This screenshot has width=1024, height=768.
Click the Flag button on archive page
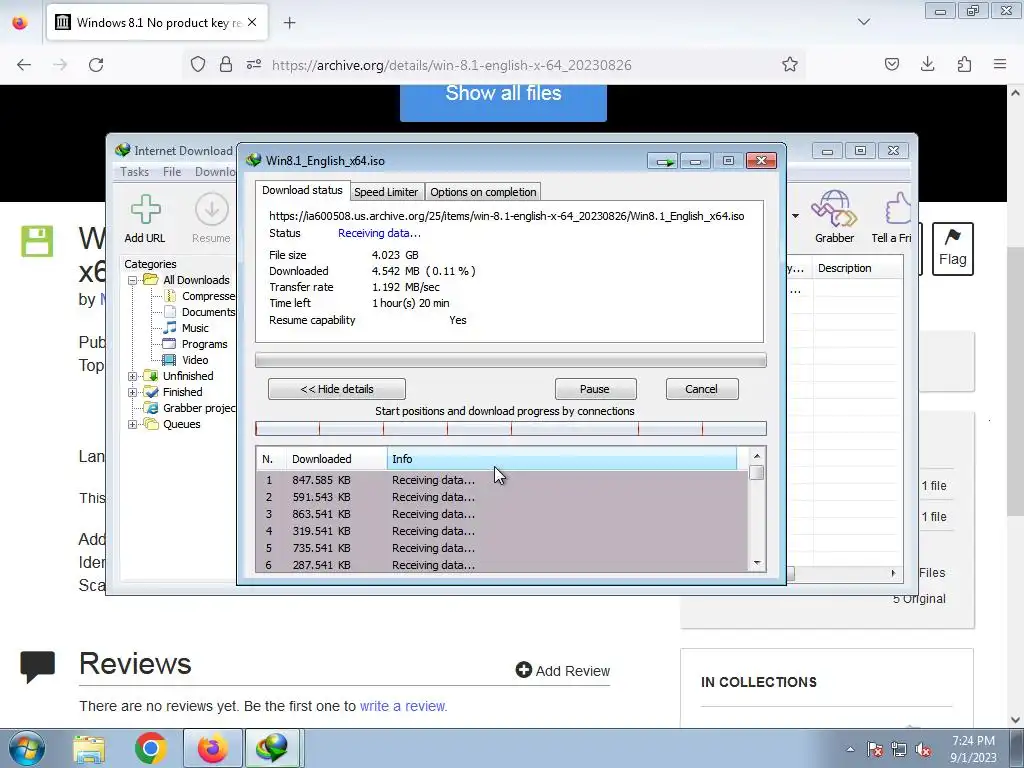pos(952,249)
